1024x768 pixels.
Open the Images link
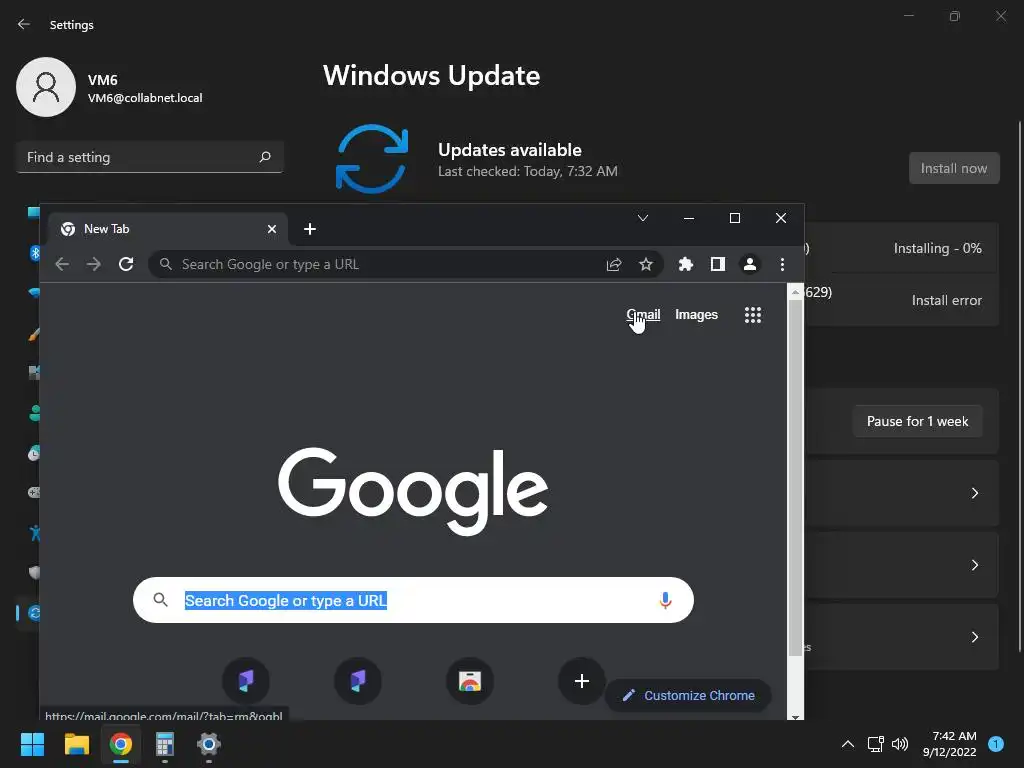click(696, 315)
